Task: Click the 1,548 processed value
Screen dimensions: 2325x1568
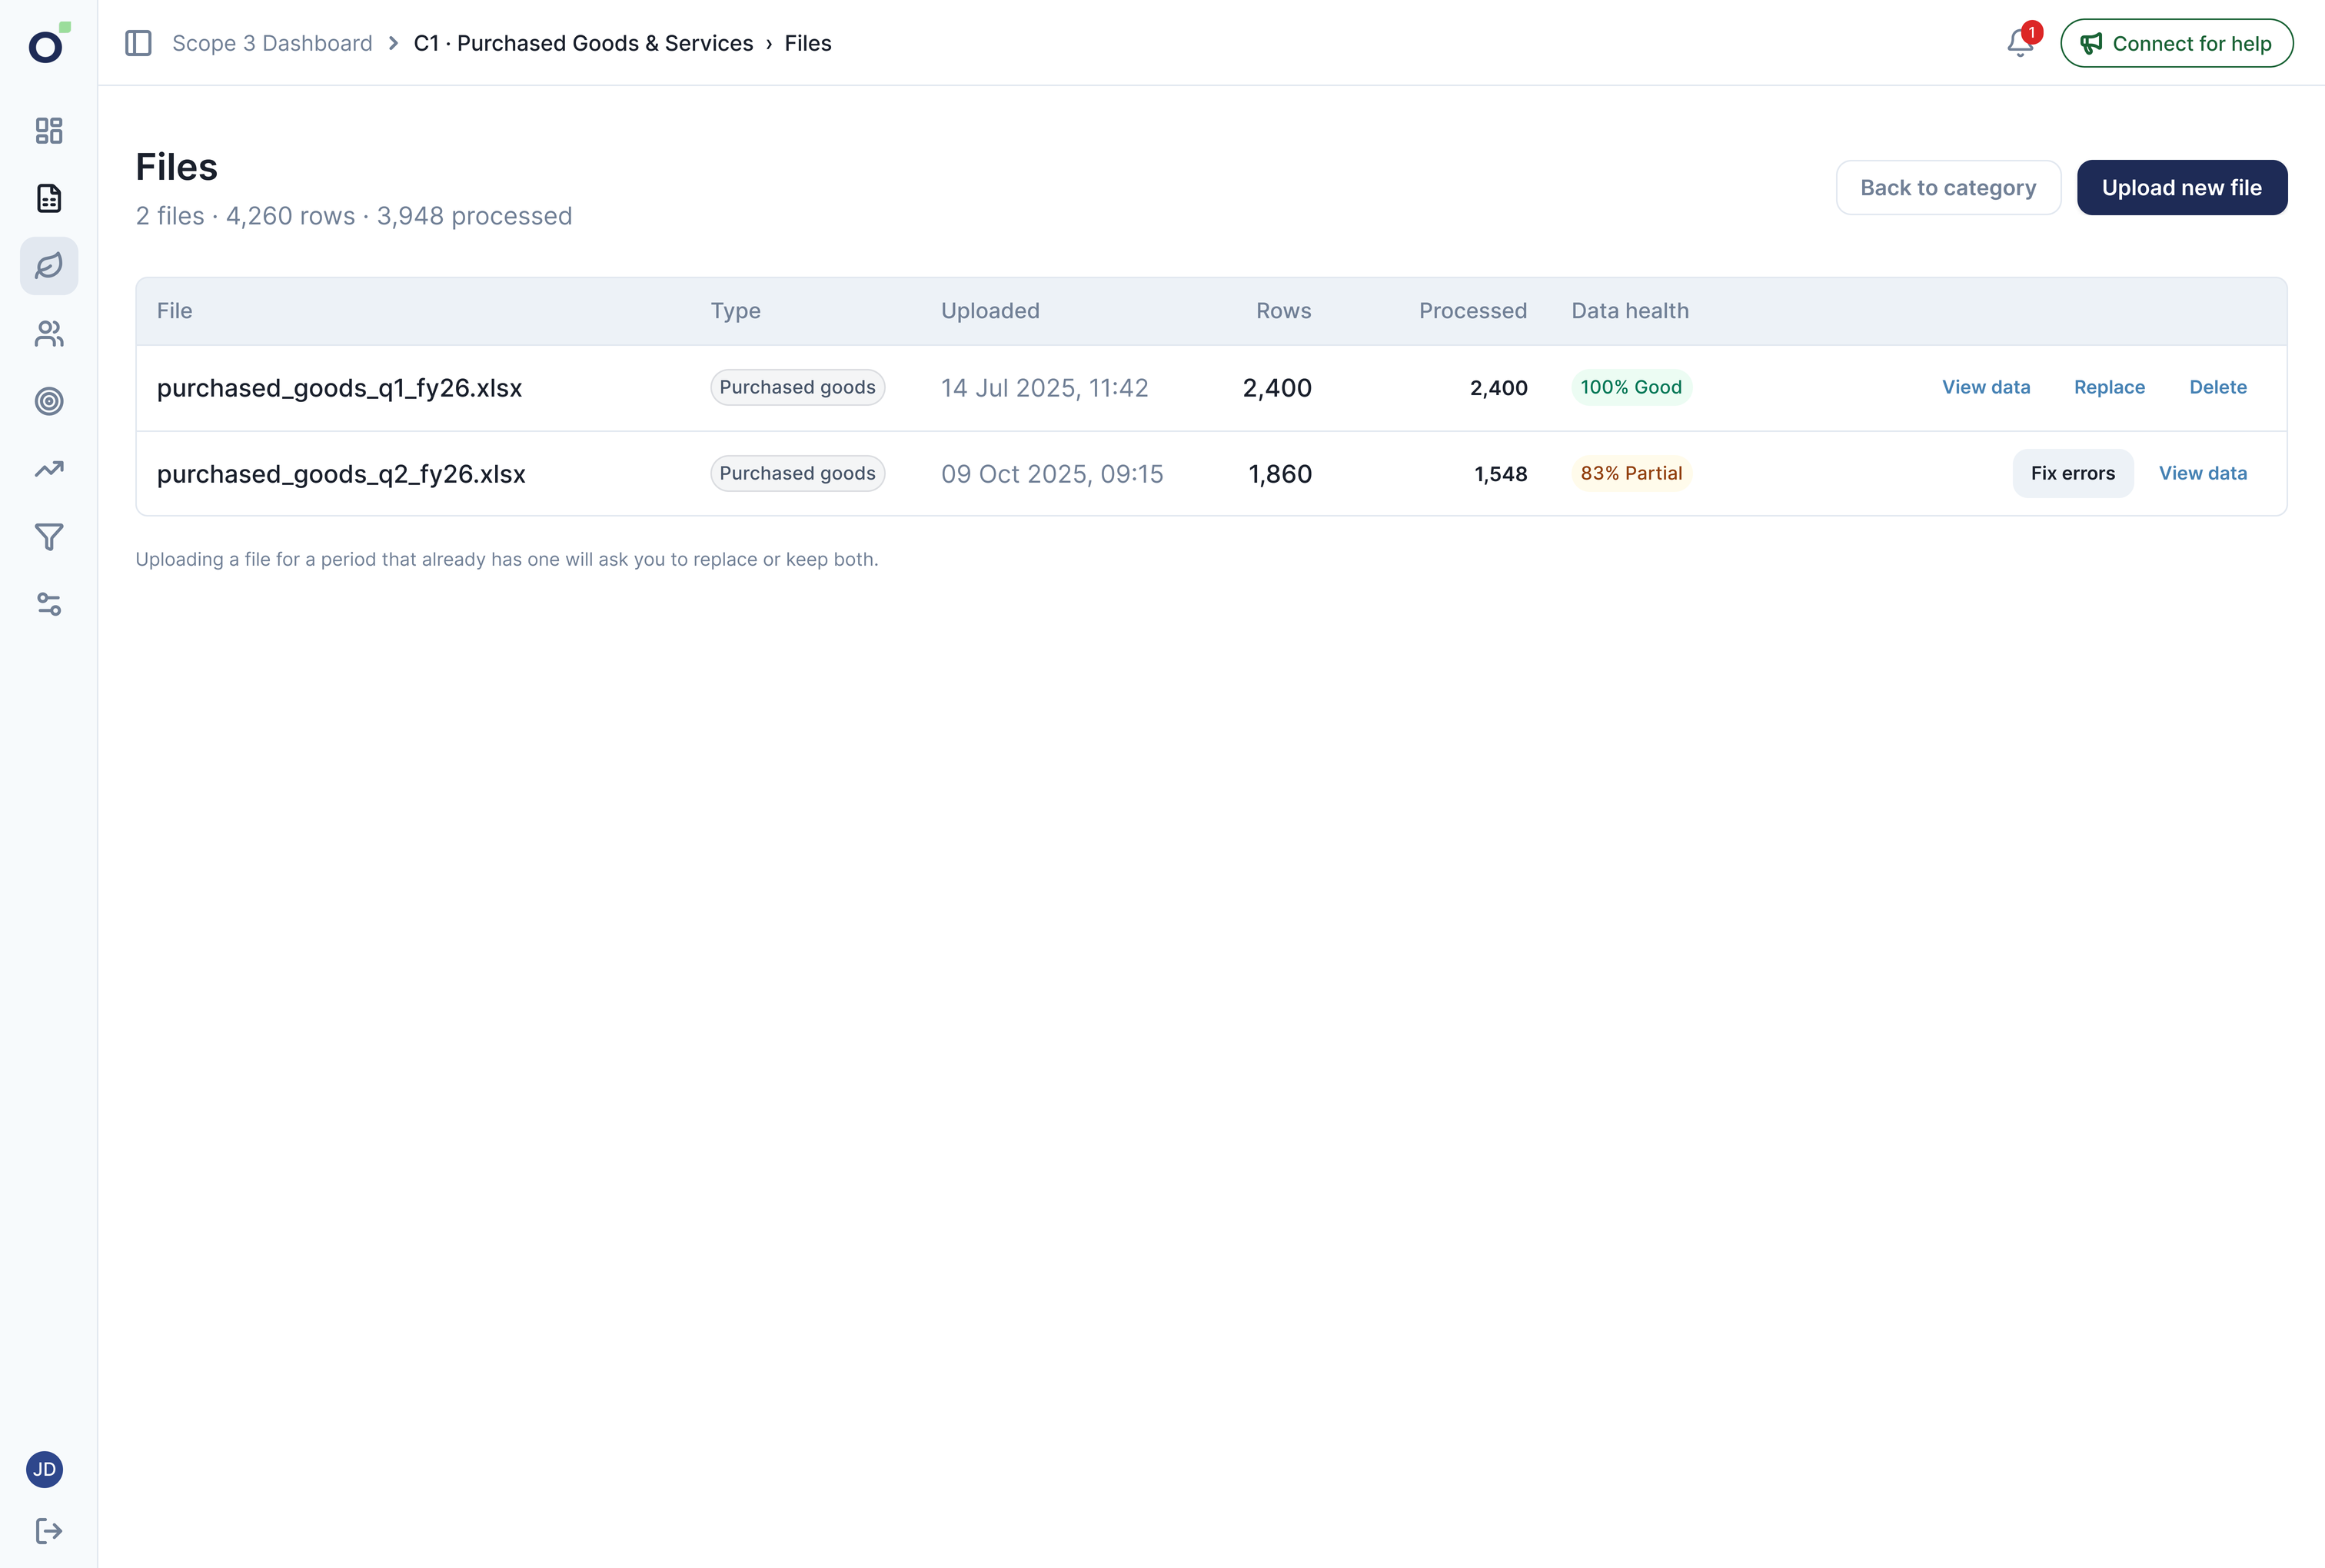Action: (1500, 474)
